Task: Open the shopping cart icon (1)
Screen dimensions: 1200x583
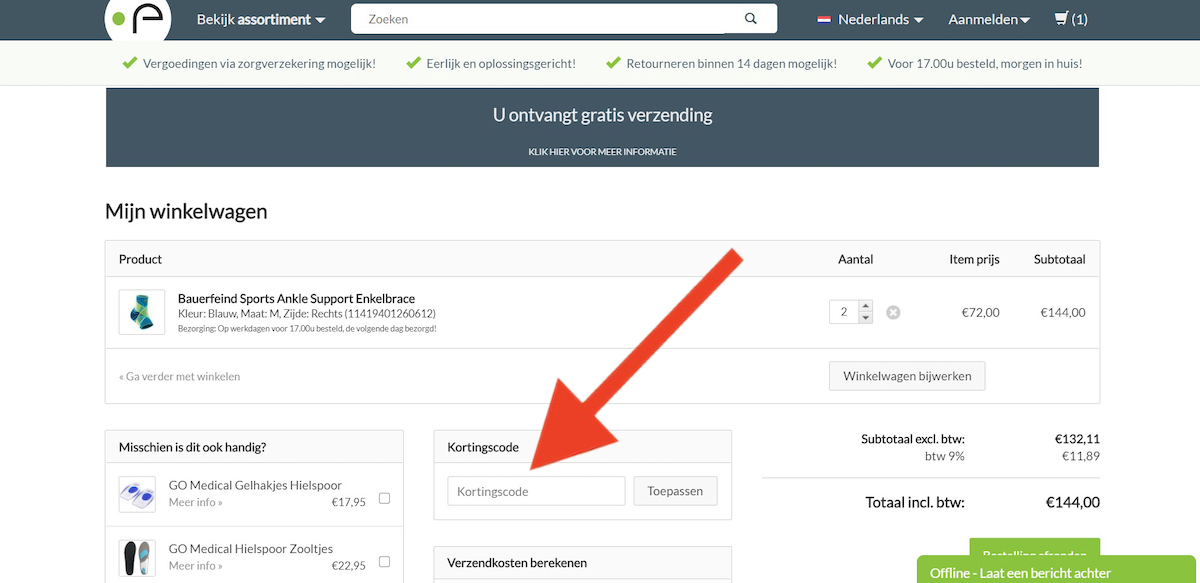Action: coord(1071,19)
